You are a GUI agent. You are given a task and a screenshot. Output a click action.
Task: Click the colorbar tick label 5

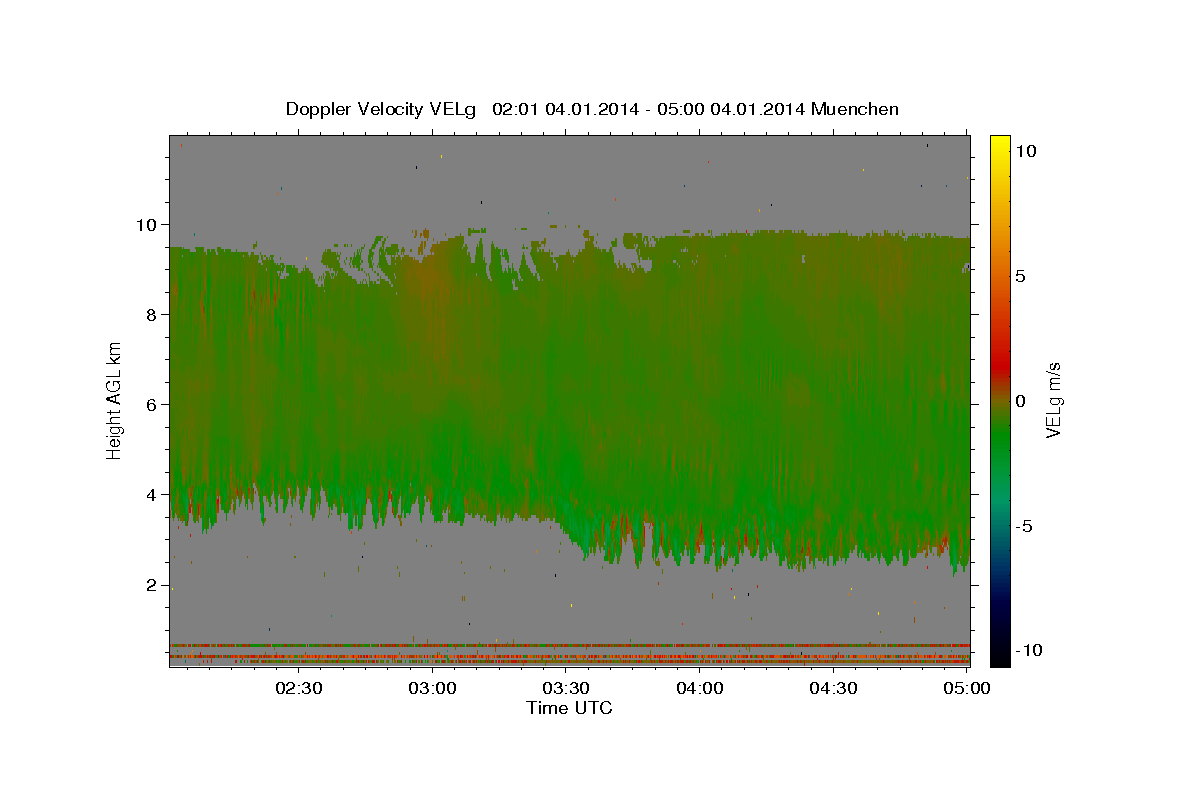pyautogui.click(x=1020, y=276)
